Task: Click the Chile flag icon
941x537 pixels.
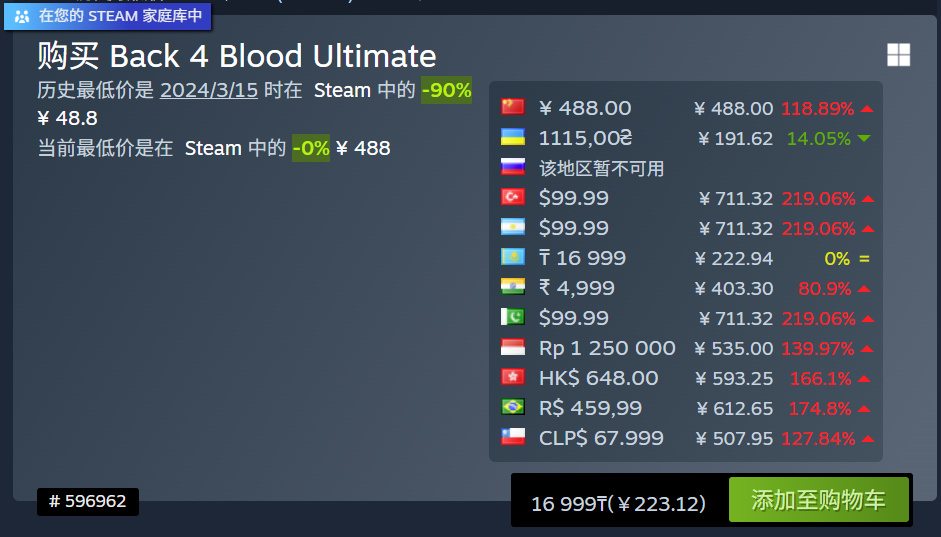Action: pyautogui.click(x=512, y=437)
